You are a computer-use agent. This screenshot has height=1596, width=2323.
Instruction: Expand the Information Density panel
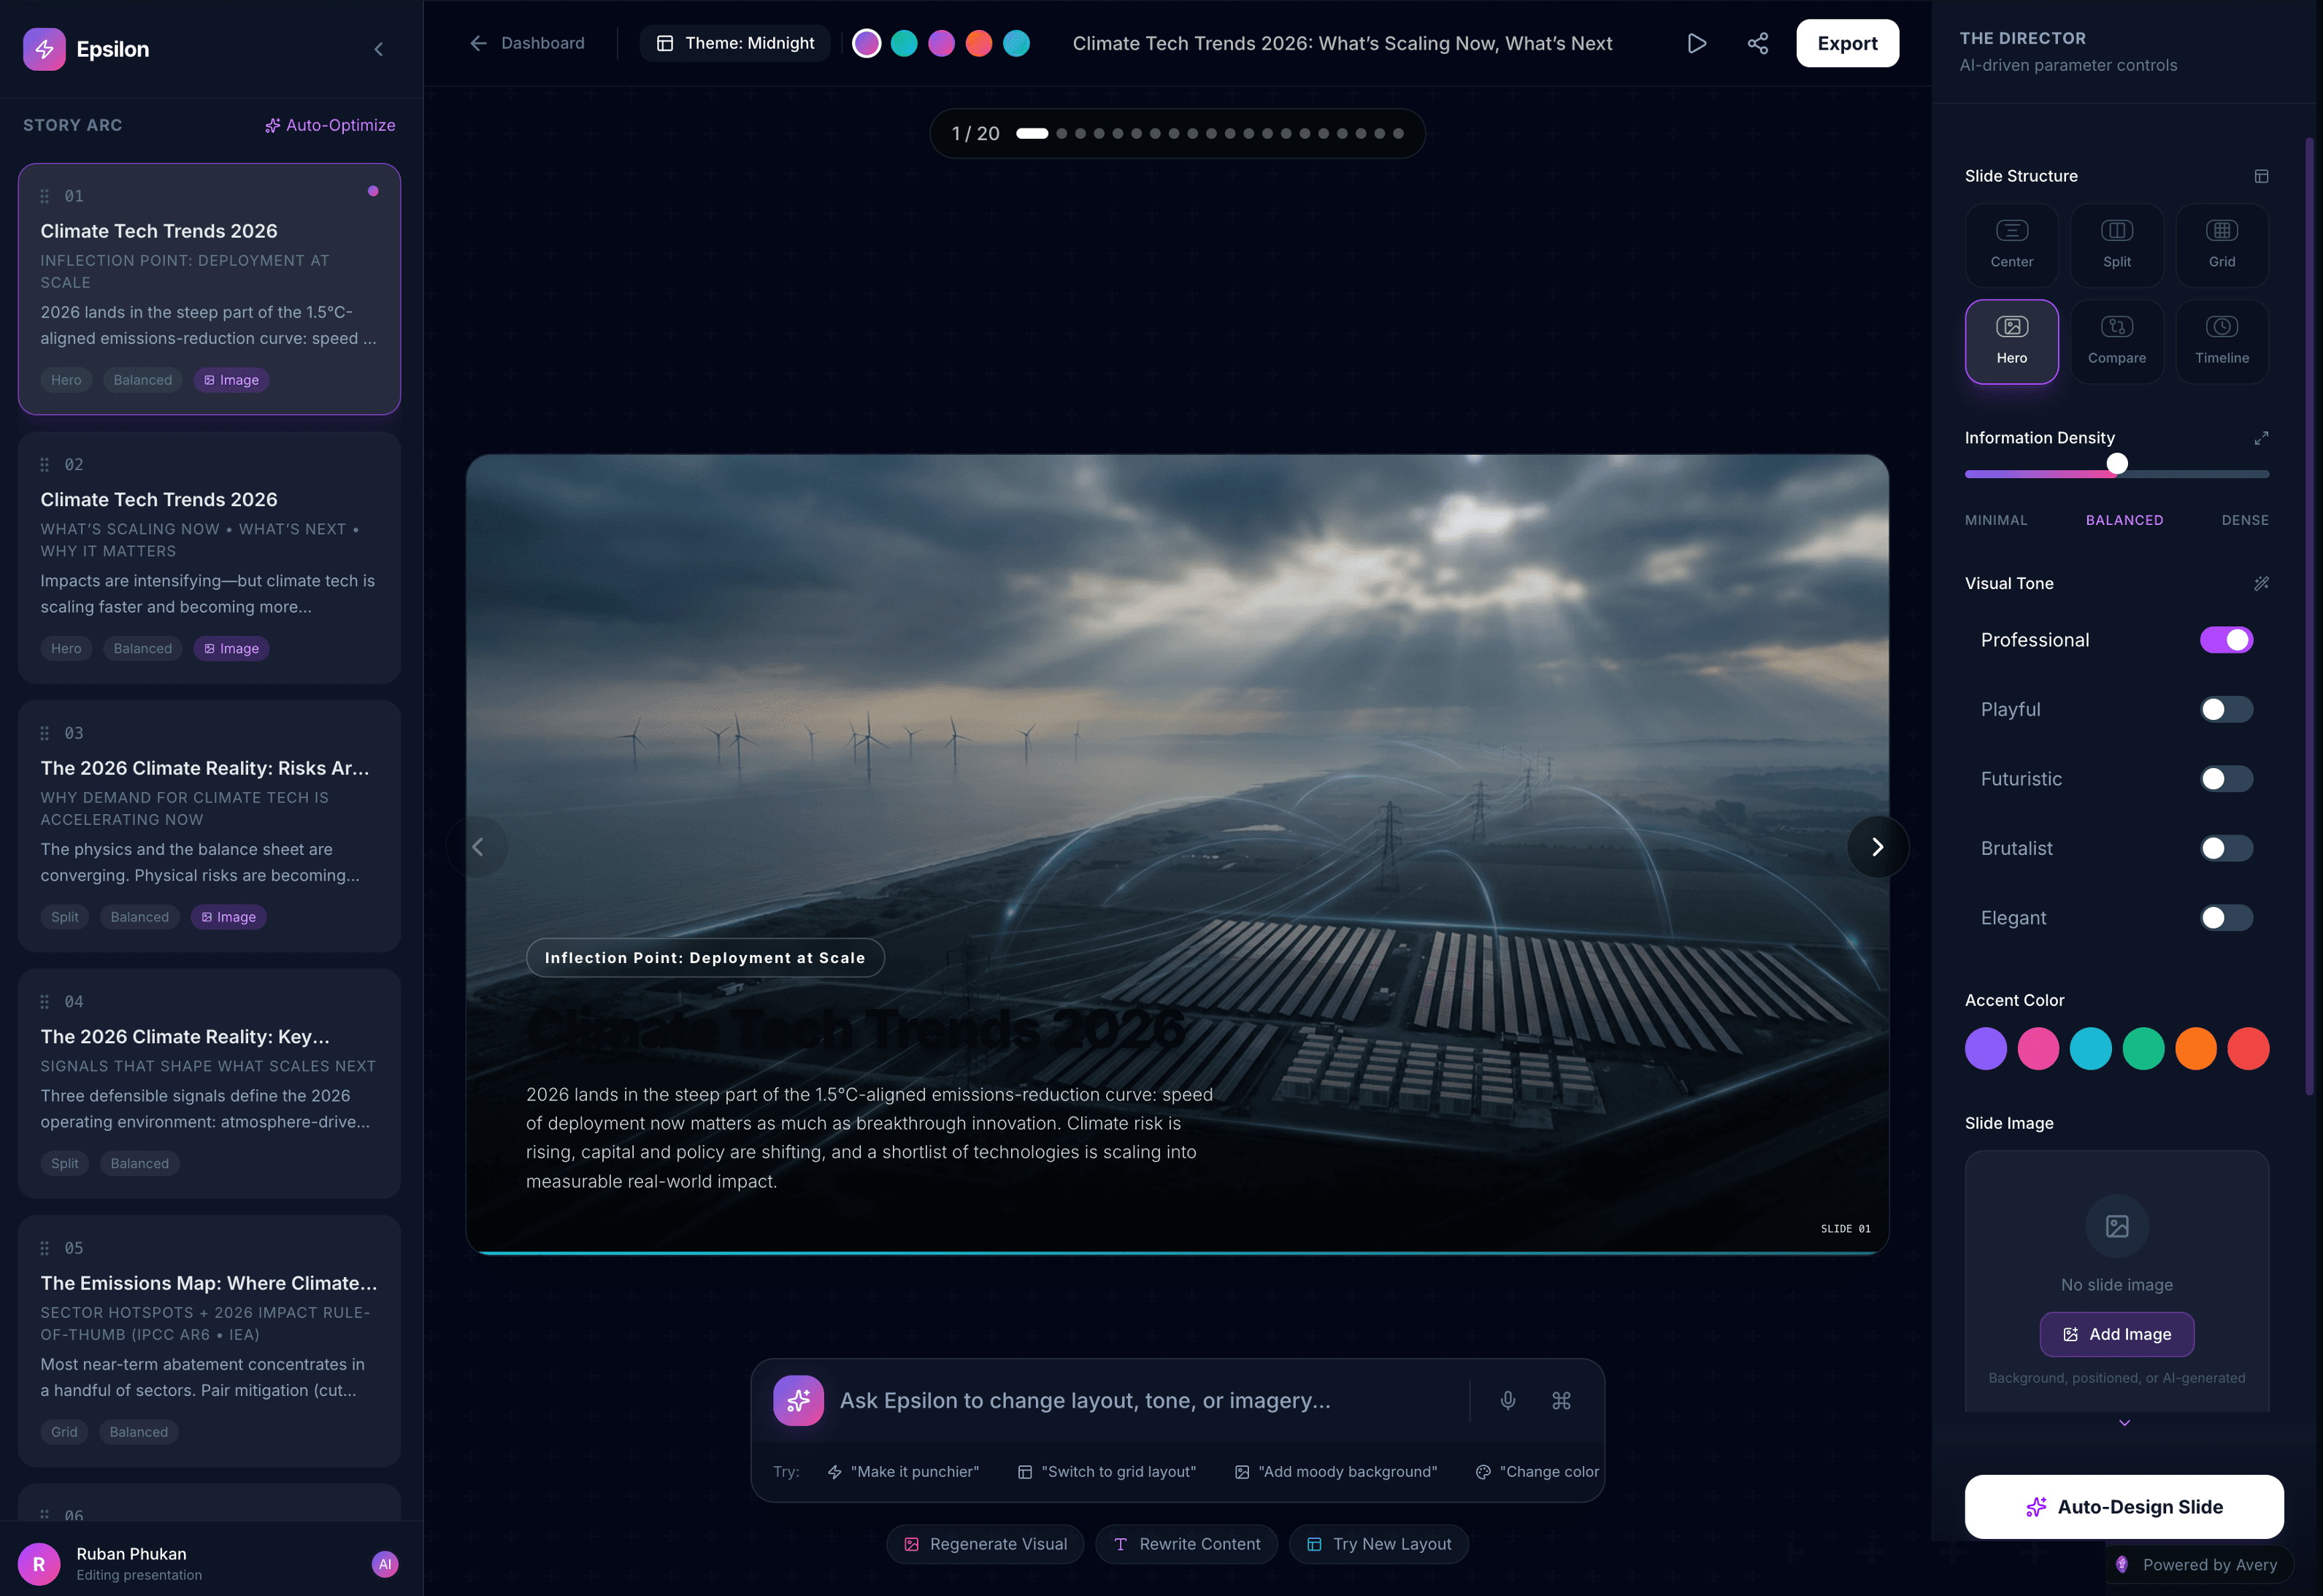point(2260,438)
